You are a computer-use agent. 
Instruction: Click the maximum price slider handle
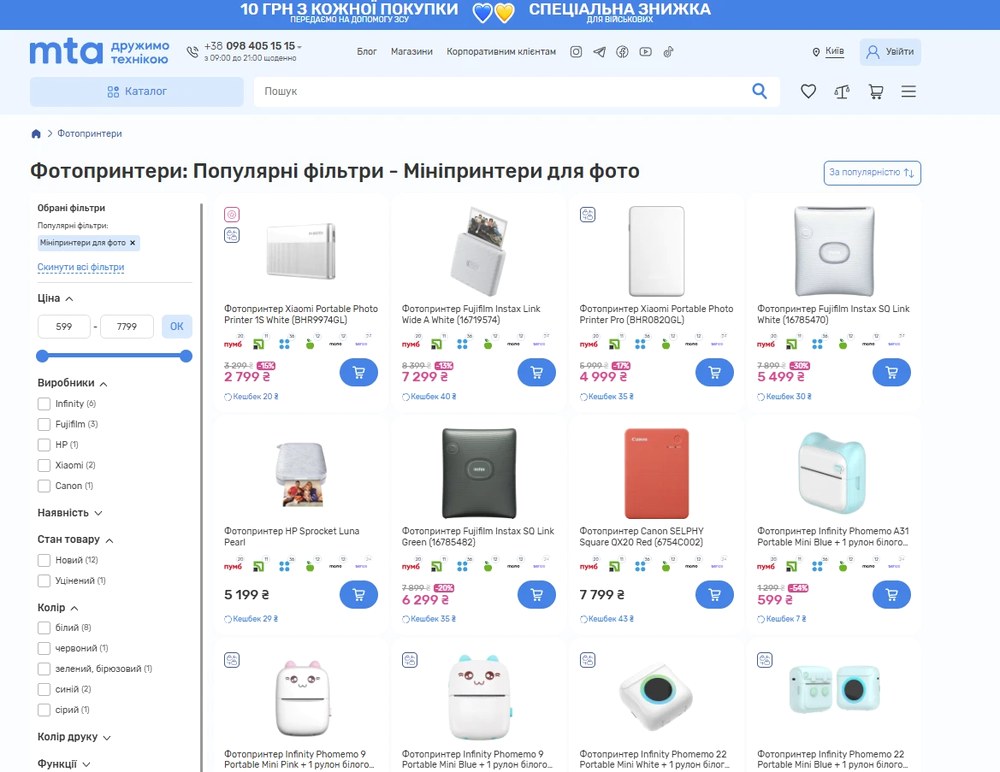click(x=186, y=356)
